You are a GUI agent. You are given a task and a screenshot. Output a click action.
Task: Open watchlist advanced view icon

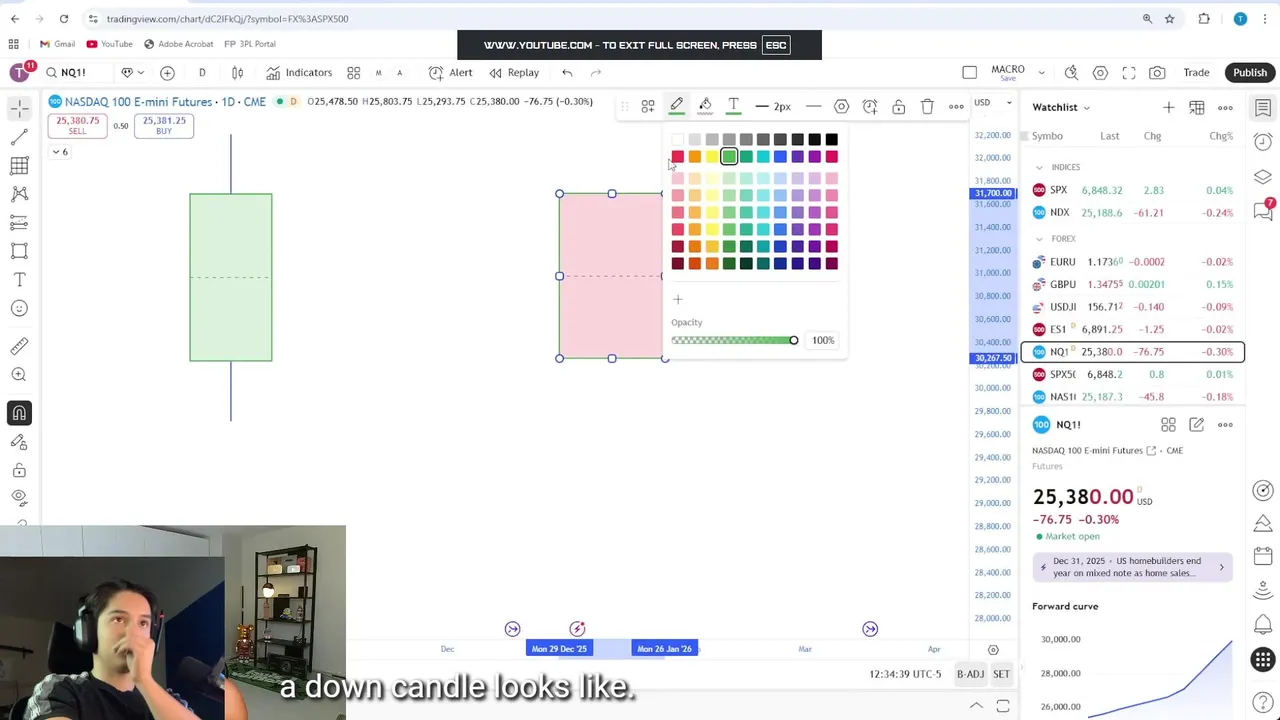pos(1196,107)
